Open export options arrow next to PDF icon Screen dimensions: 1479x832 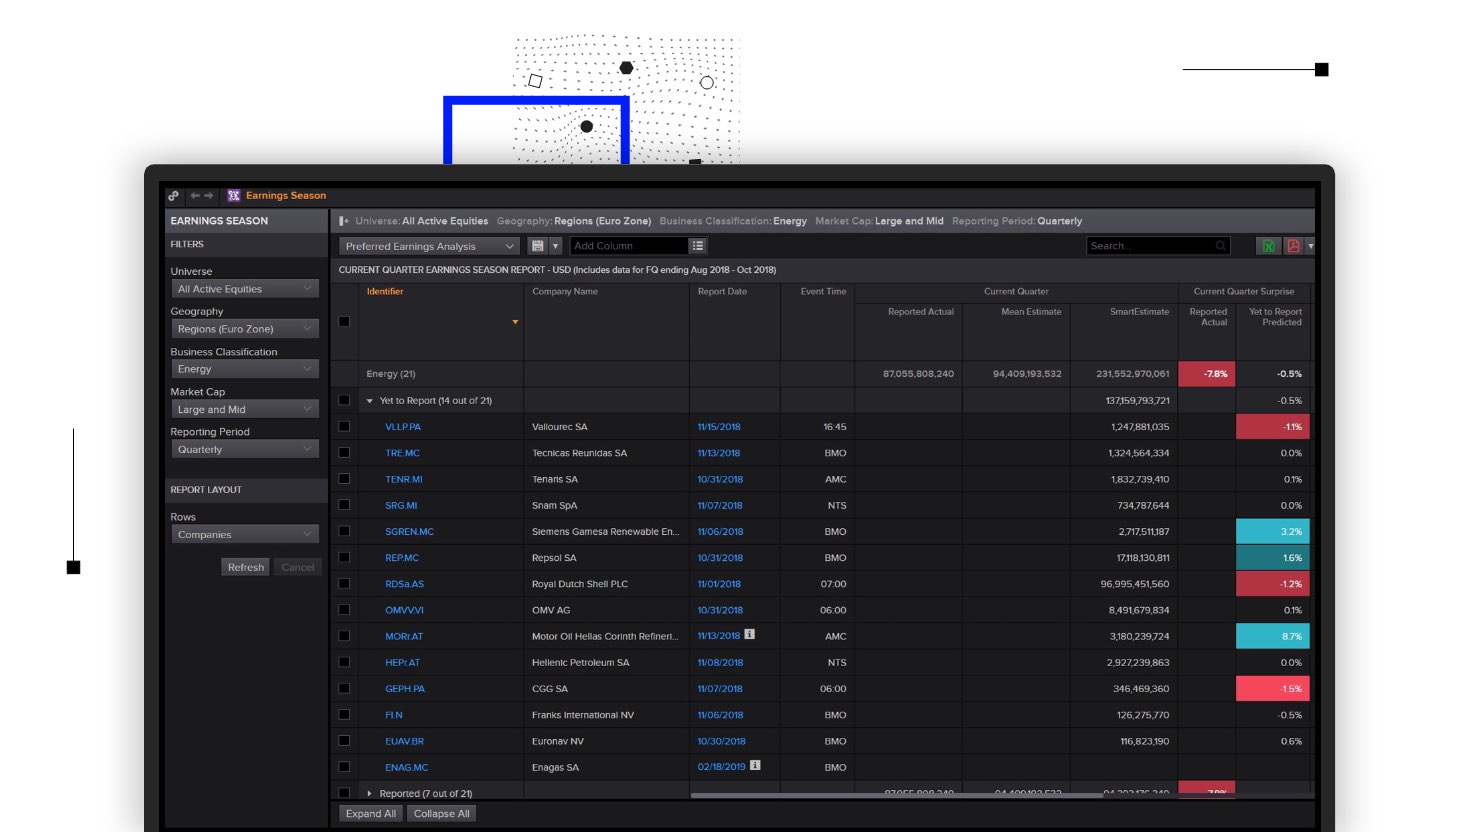1310,246
